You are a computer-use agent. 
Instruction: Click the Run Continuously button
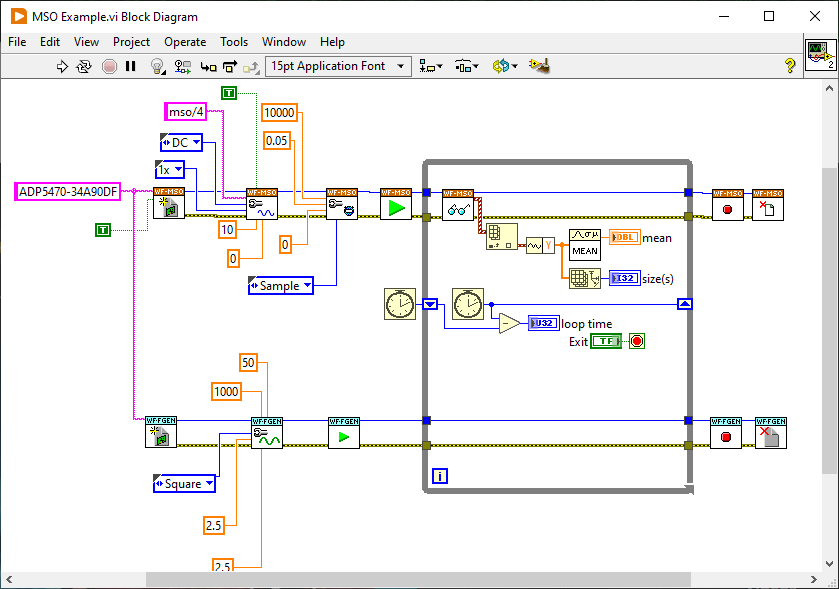tap(83, 66)
